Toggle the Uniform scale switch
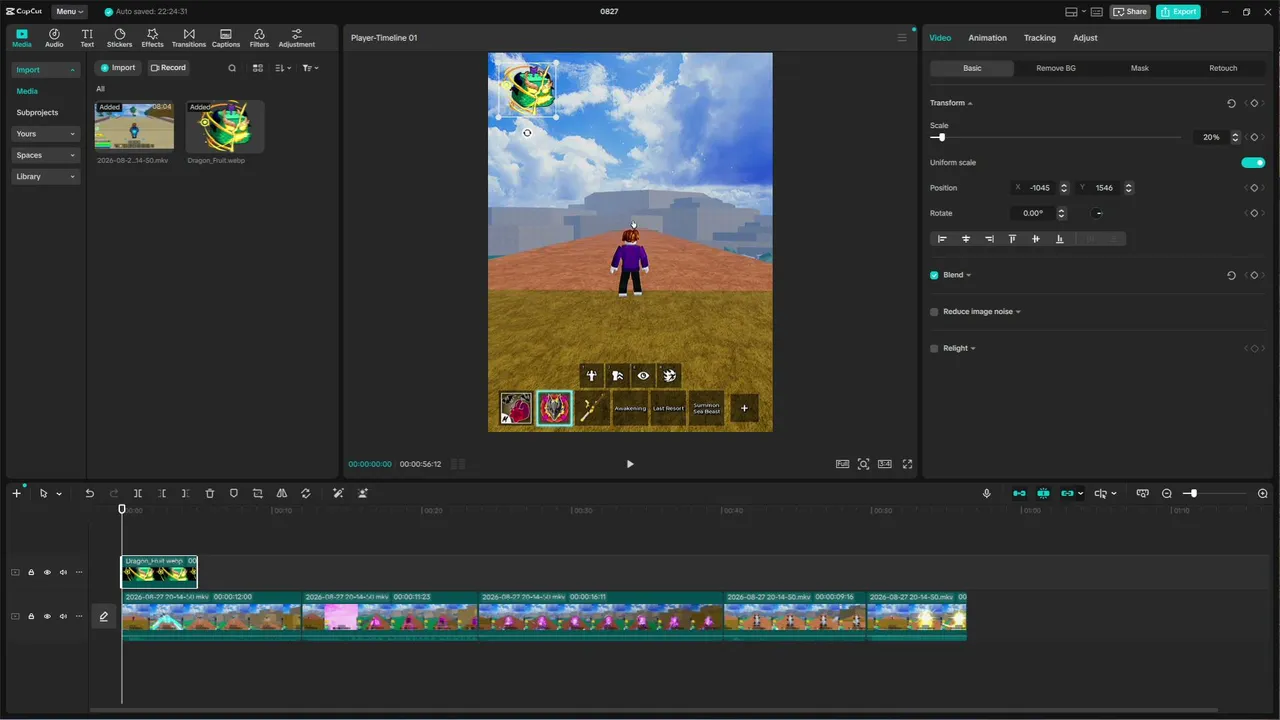 (1253, 162)
